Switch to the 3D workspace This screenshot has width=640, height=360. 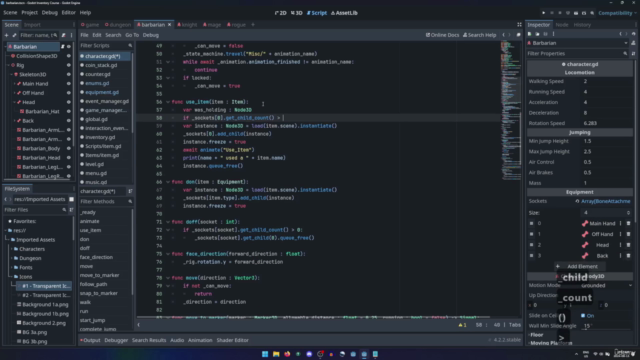[x=297, y=13]
